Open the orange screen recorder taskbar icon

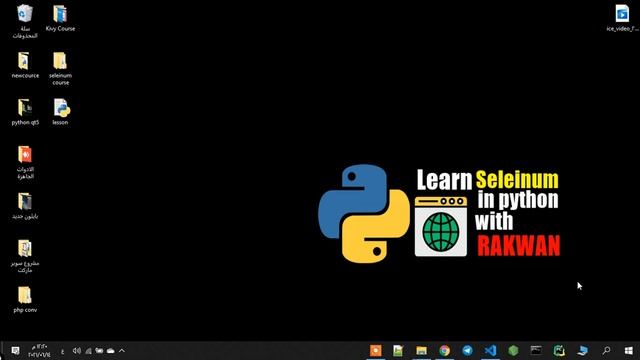coord(376,351)
